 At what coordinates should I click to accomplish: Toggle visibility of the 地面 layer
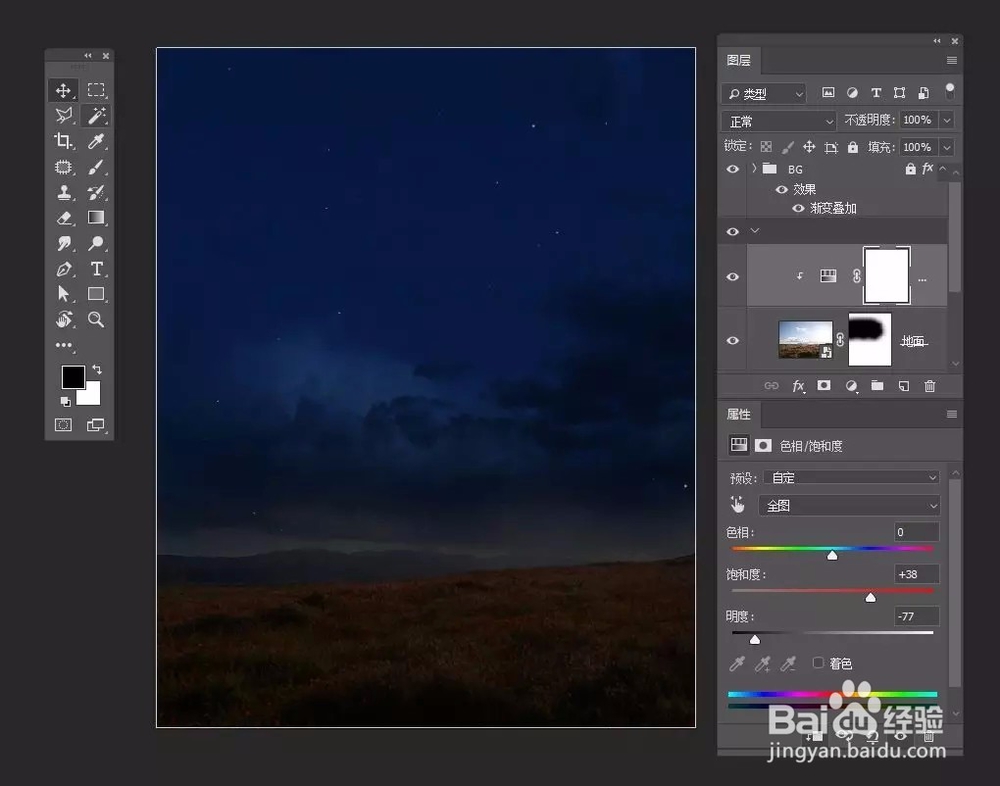coord(732,339)
